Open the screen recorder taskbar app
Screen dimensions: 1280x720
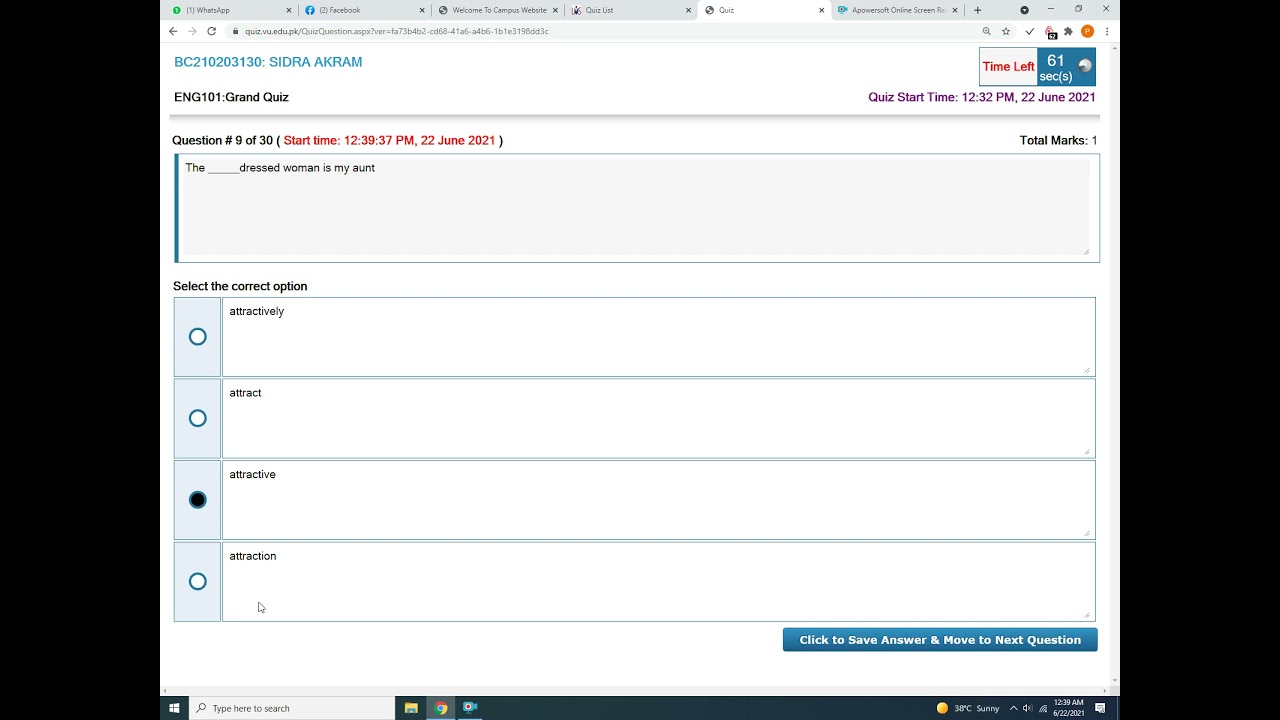coord(470,708)
